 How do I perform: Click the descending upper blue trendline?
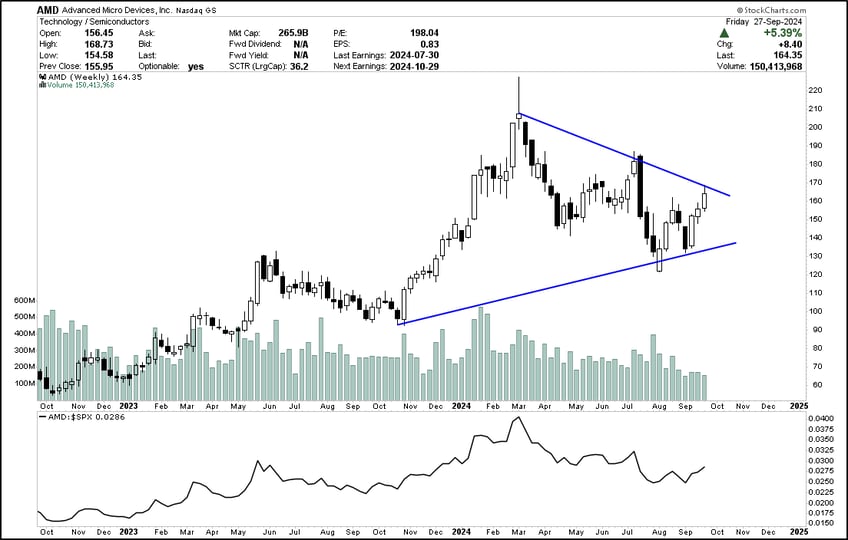(x=625, y=155)
